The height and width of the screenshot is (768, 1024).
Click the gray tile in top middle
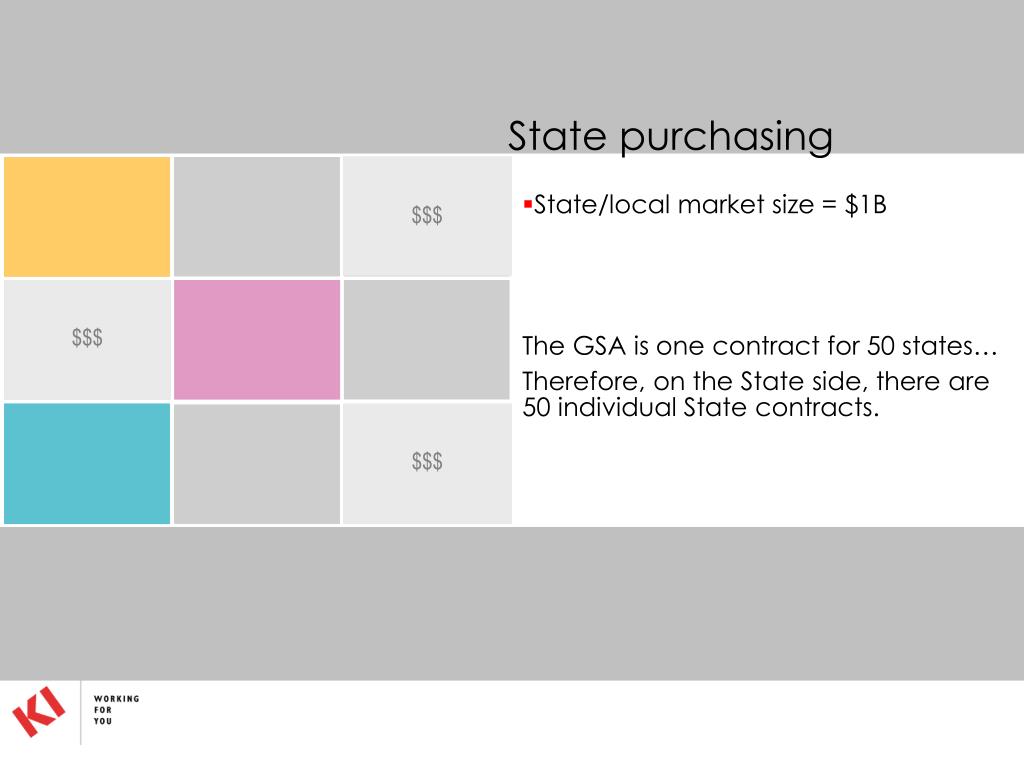point(257,217)
